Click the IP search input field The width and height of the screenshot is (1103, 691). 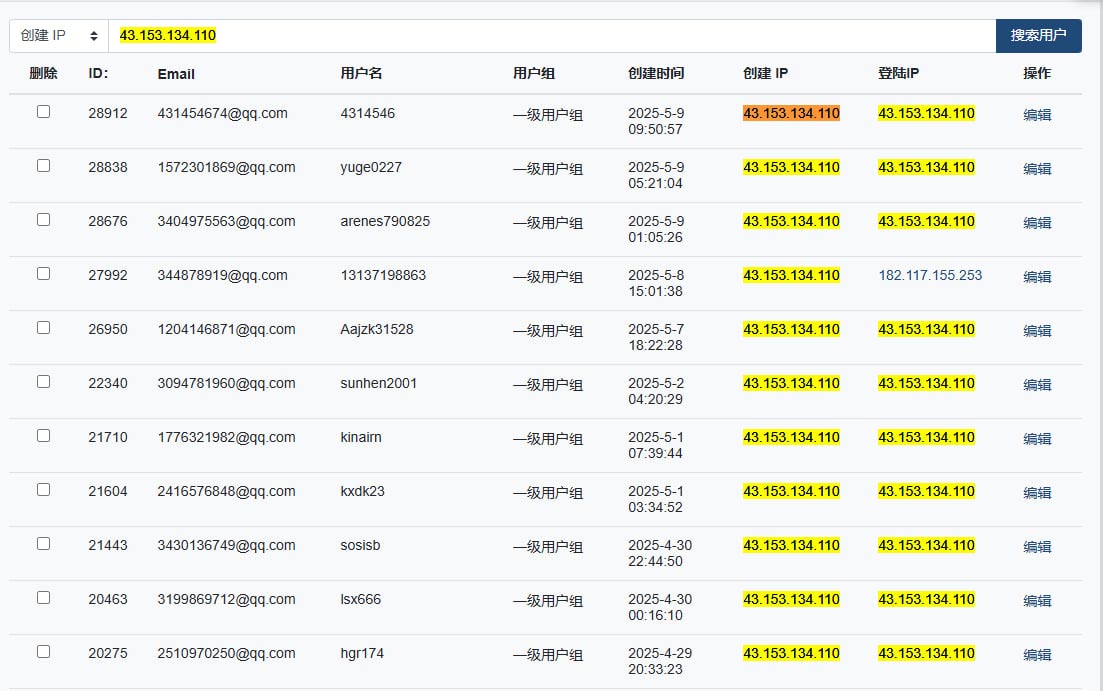(x=552, y=35)
